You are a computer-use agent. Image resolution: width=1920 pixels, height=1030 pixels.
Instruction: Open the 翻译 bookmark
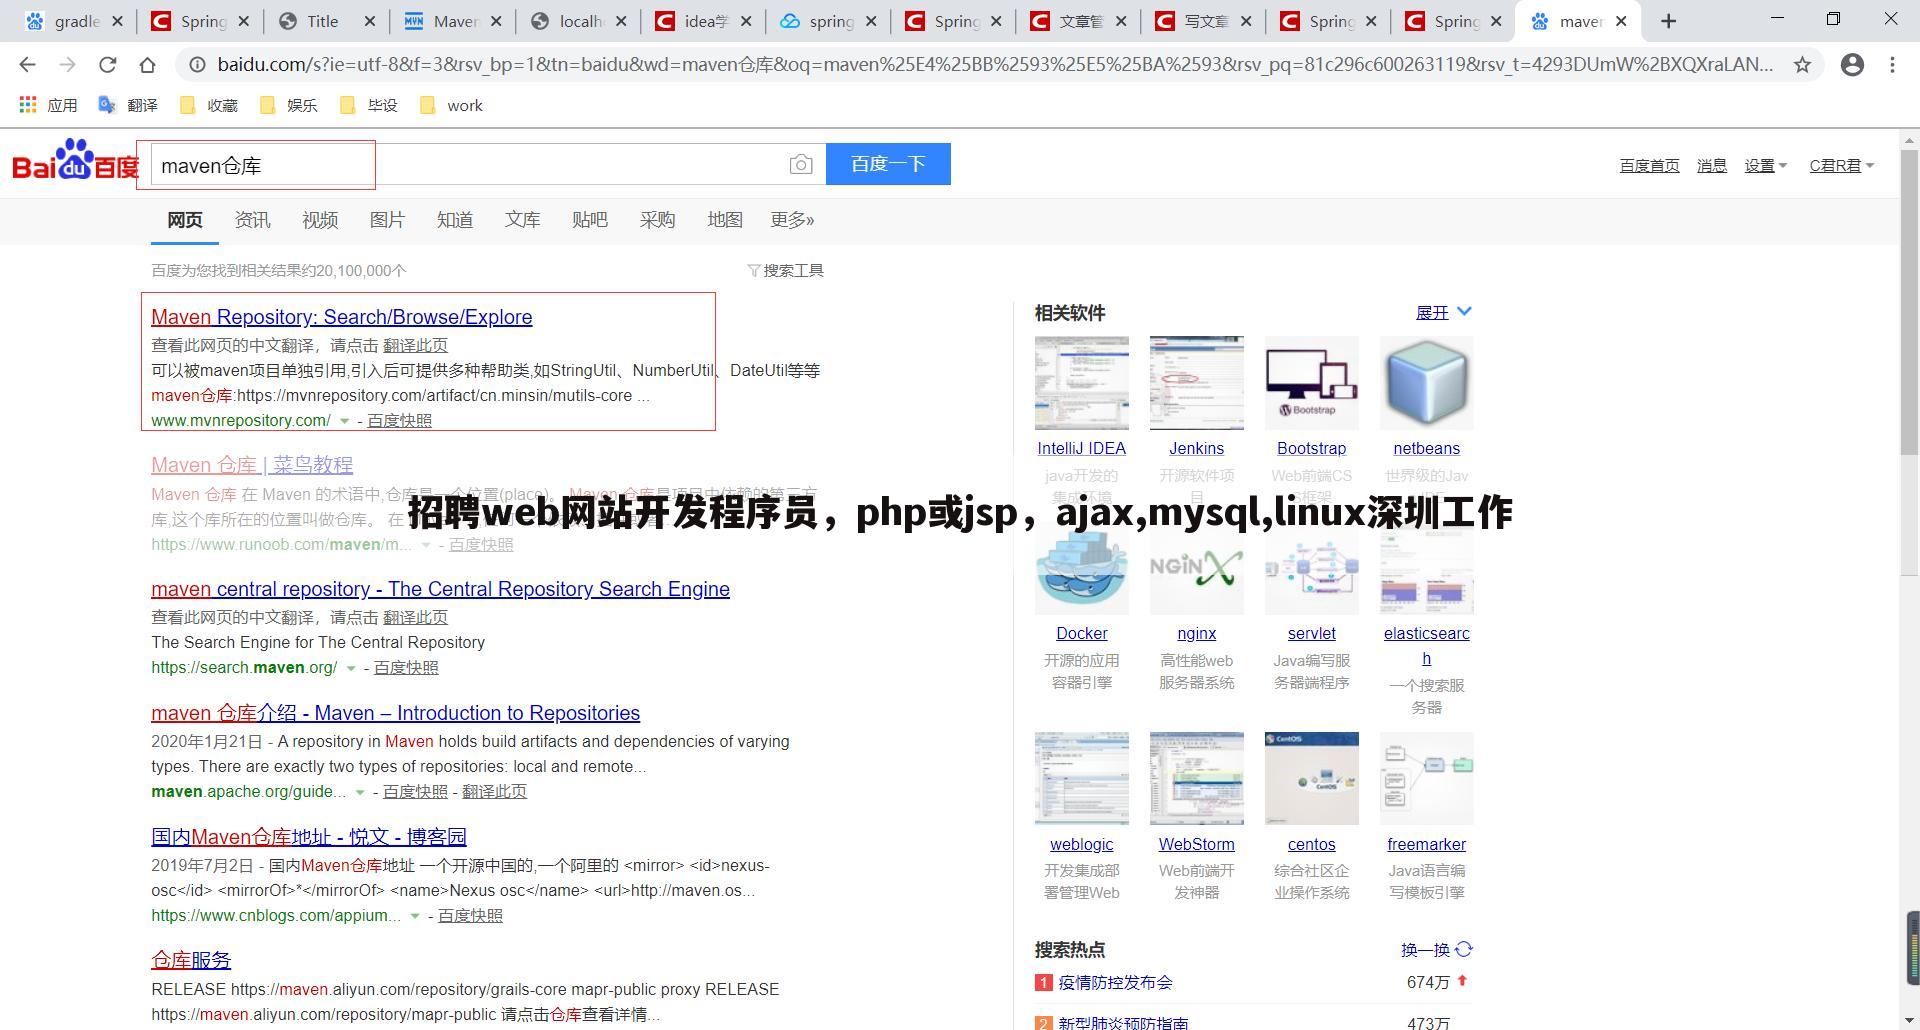pyautogui.click(x=128, y=105)
